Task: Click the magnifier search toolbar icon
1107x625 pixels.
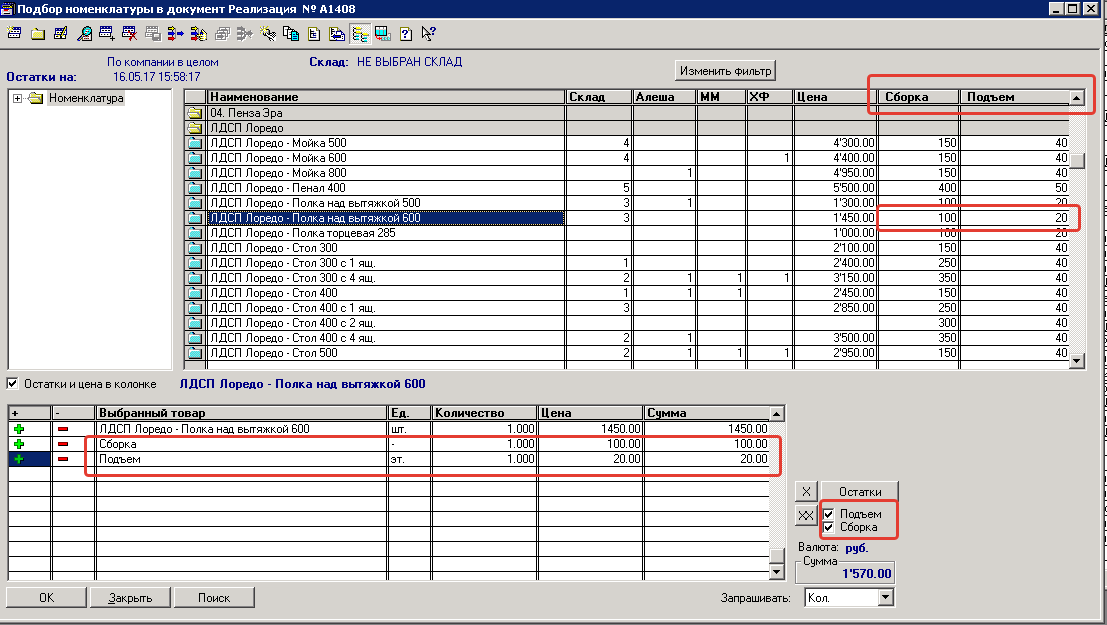Action: coord(84,34)
